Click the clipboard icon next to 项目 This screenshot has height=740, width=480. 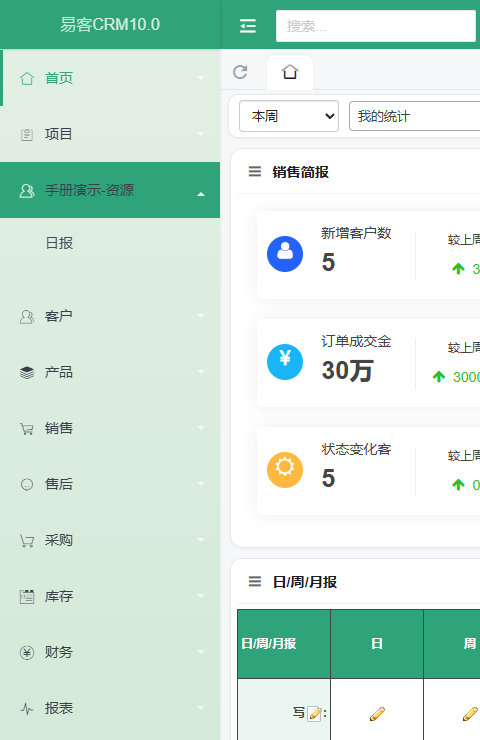27,135
